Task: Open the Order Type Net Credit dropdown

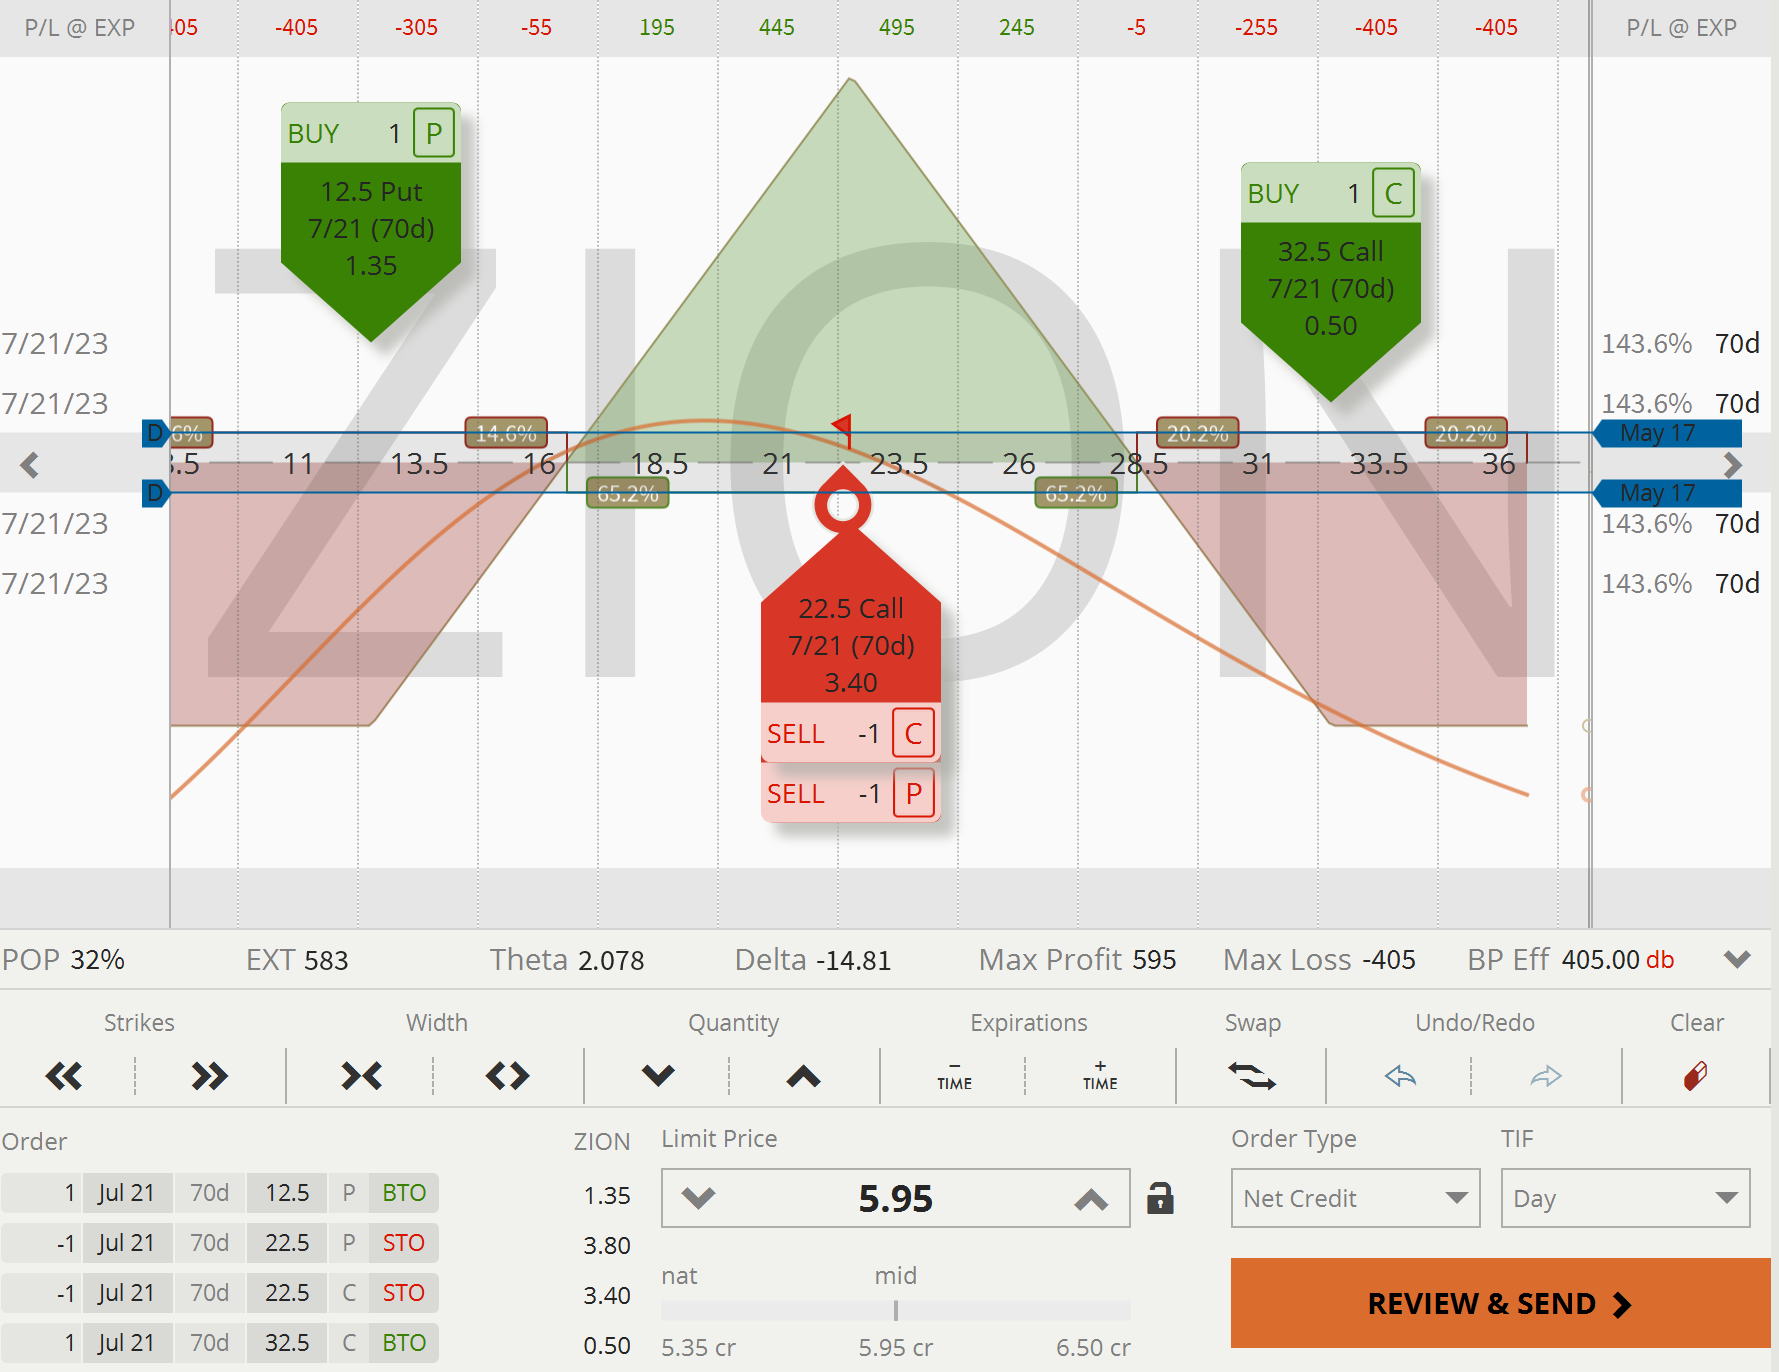Action: click(x=1355, y=1198)
